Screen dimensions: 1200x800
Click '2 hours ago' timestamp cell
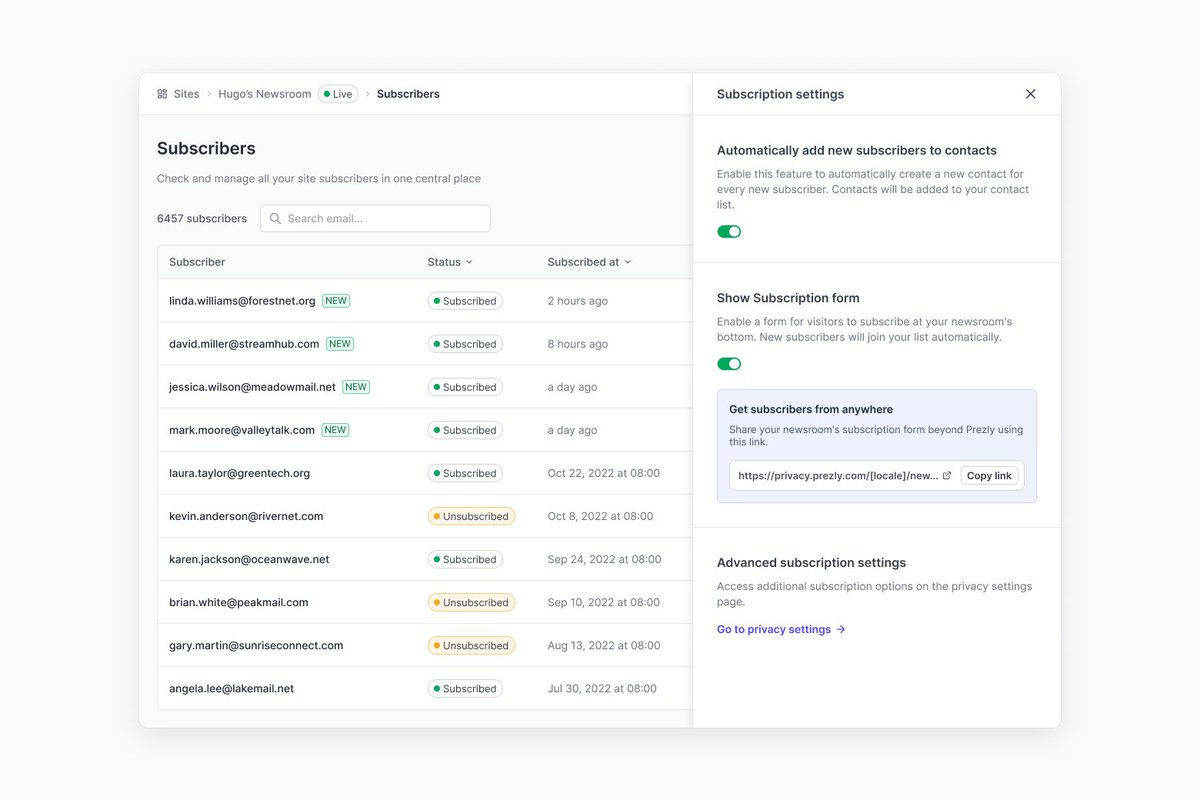tap(577, 301)
